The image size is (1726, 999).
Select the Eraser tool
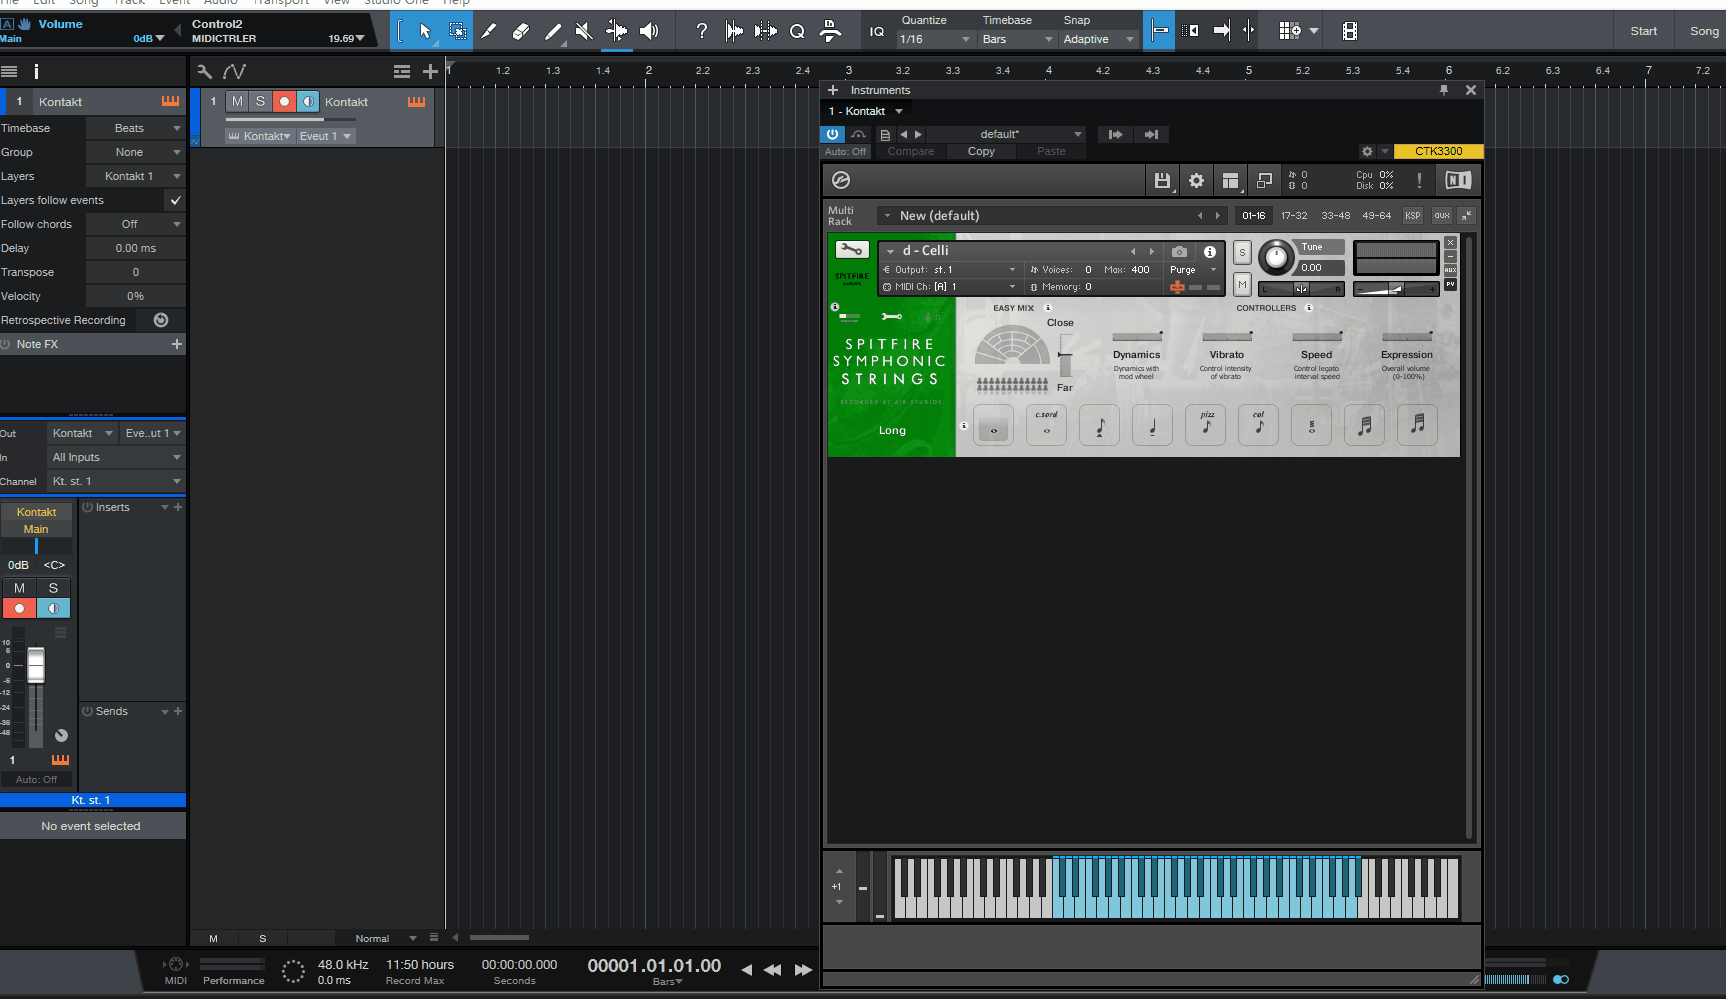[x=520, y=31]
